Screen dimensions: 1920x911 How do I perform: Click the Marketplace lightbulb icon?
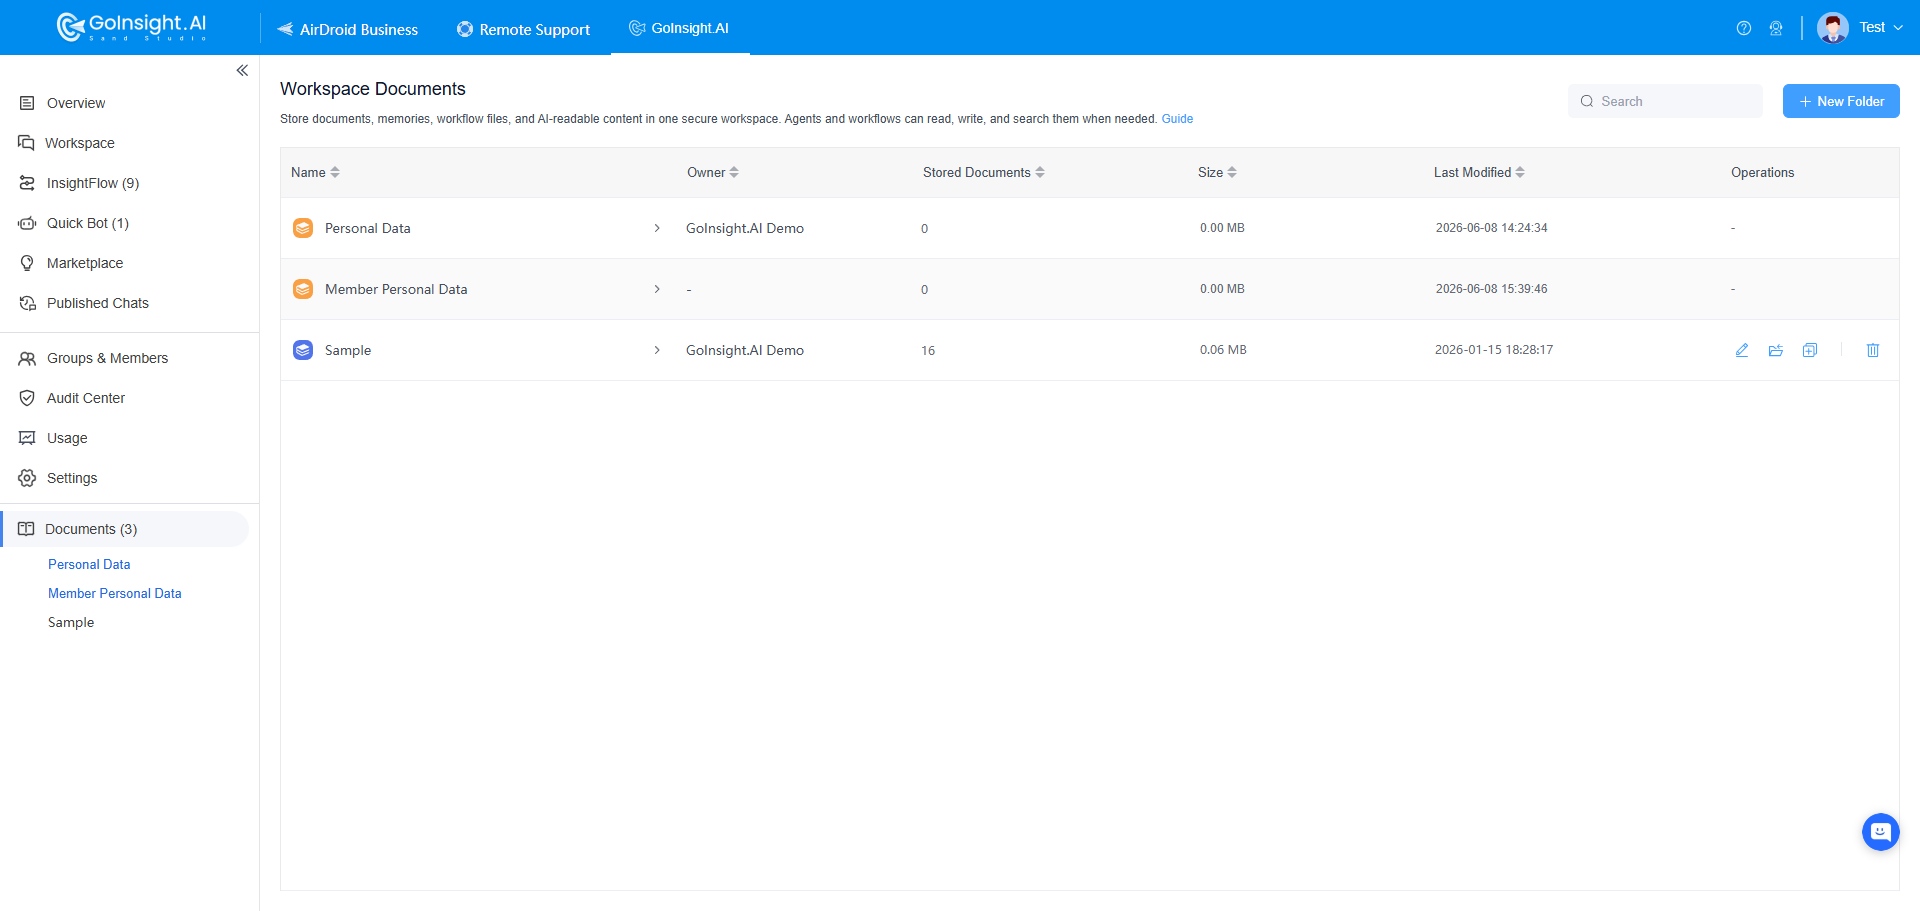[27, 263]
